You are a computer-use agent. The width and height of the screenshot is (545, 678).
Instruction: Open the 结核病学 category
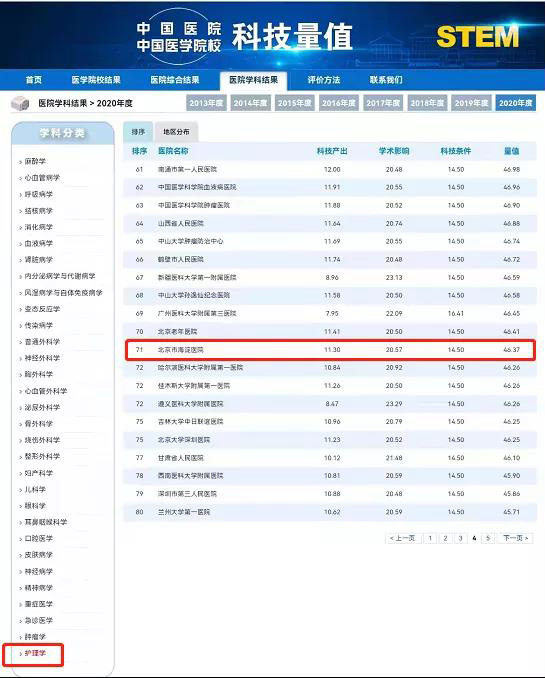[38, 211]
